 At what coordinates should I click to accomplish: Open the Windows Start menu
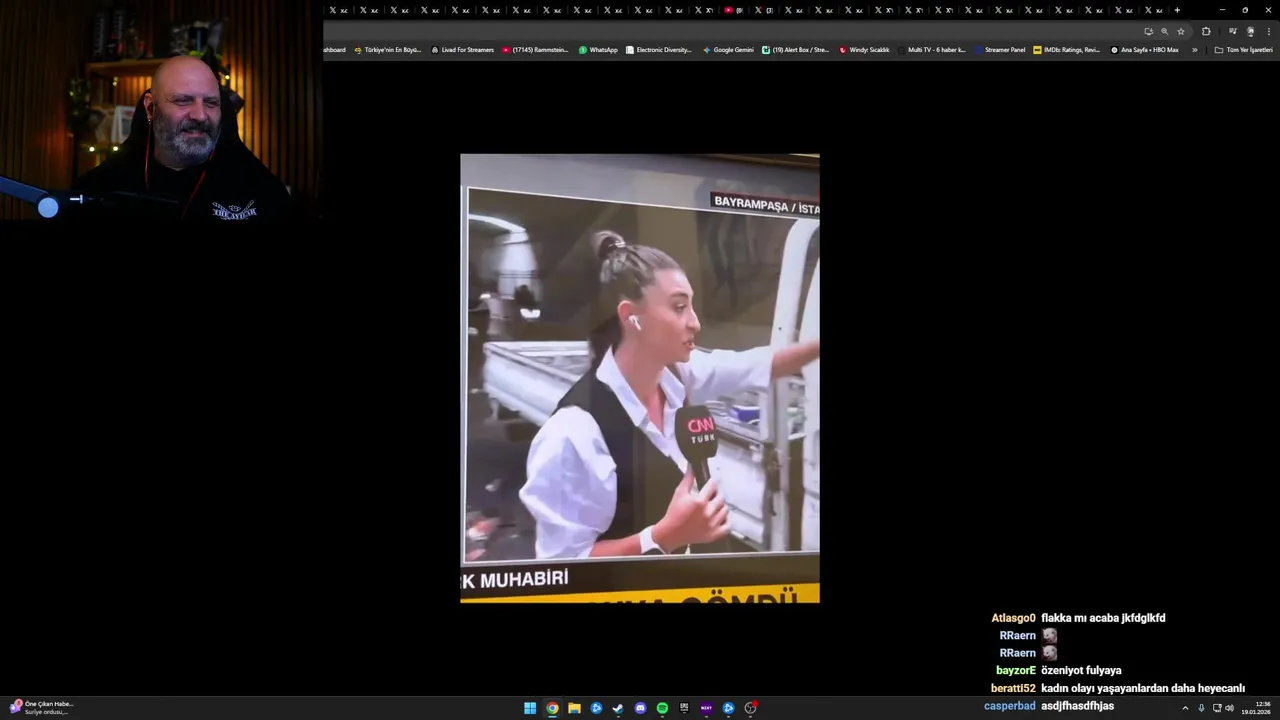(530, 708)
